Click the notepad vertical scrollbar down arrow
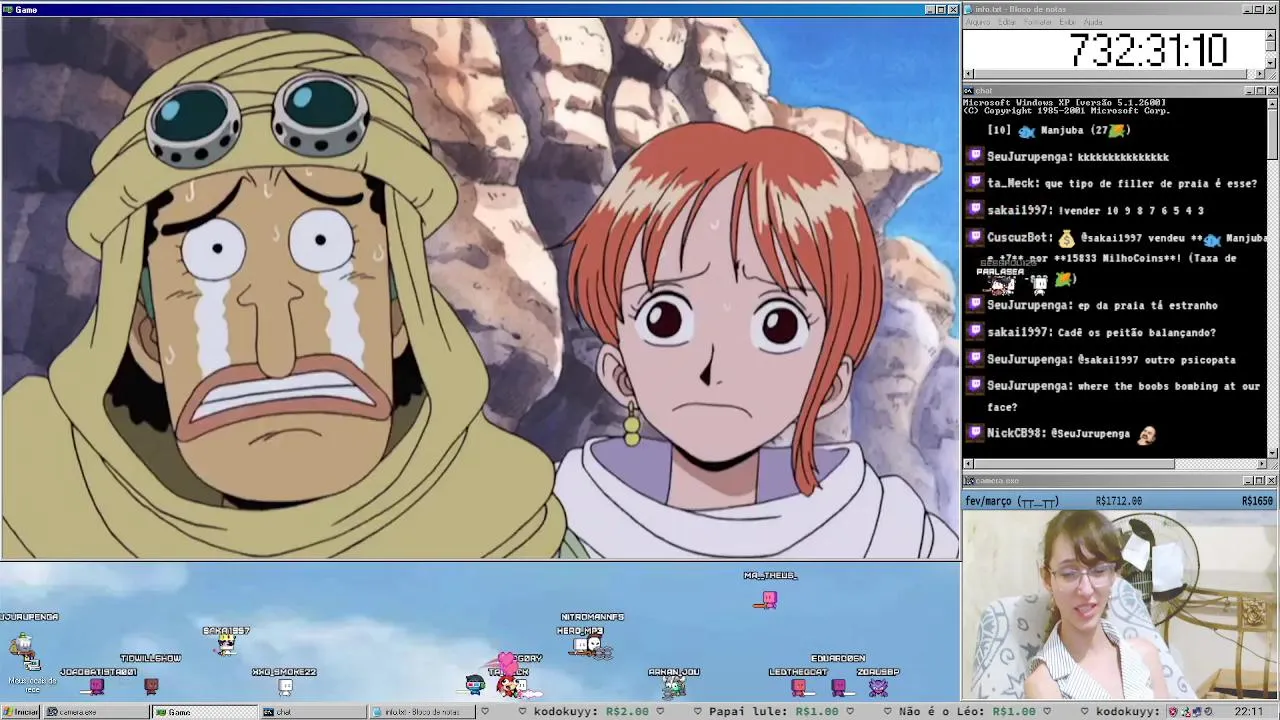1280x720 pixels. tap(1271, 63)
